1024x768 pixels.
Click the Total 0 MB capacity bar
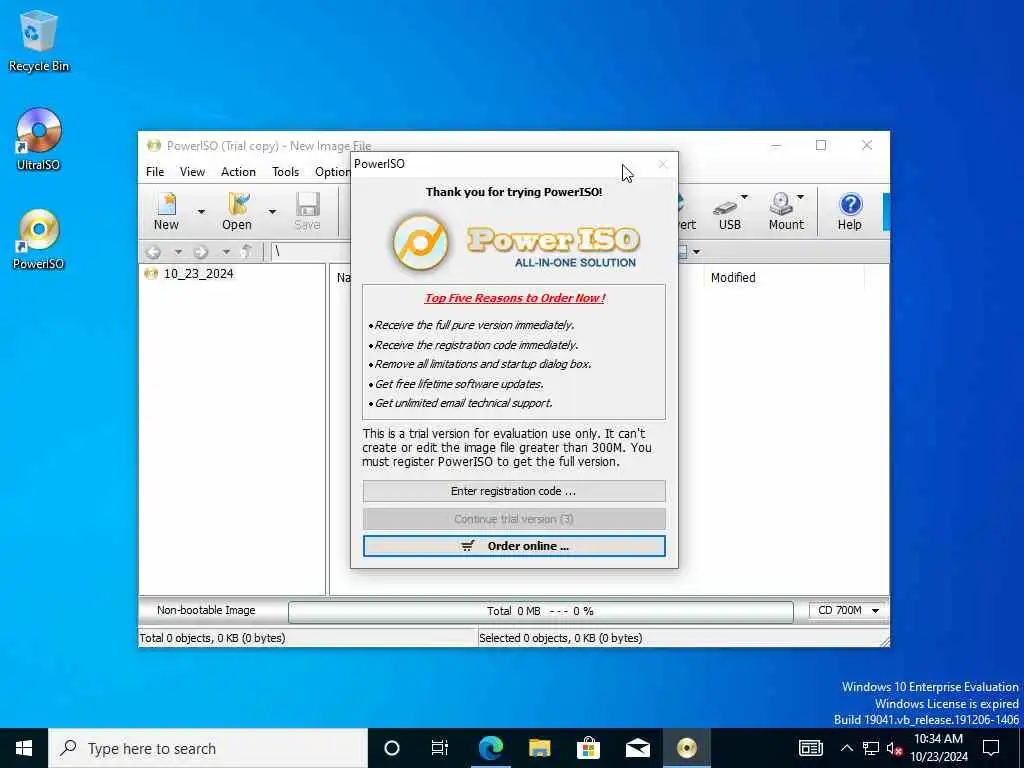pyautogui.click(x=541, y=611)
